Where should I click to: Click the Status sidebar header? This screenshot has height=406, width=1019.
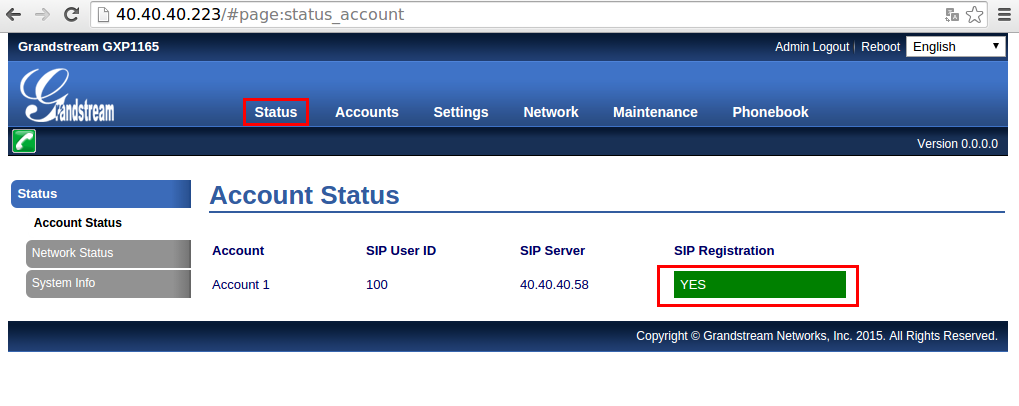point(101,194)
